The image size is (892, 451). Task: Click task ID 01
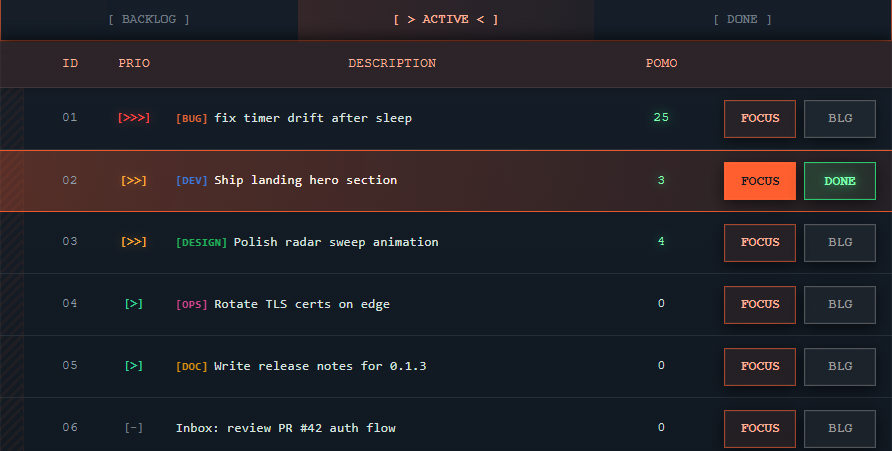(69, 118)
